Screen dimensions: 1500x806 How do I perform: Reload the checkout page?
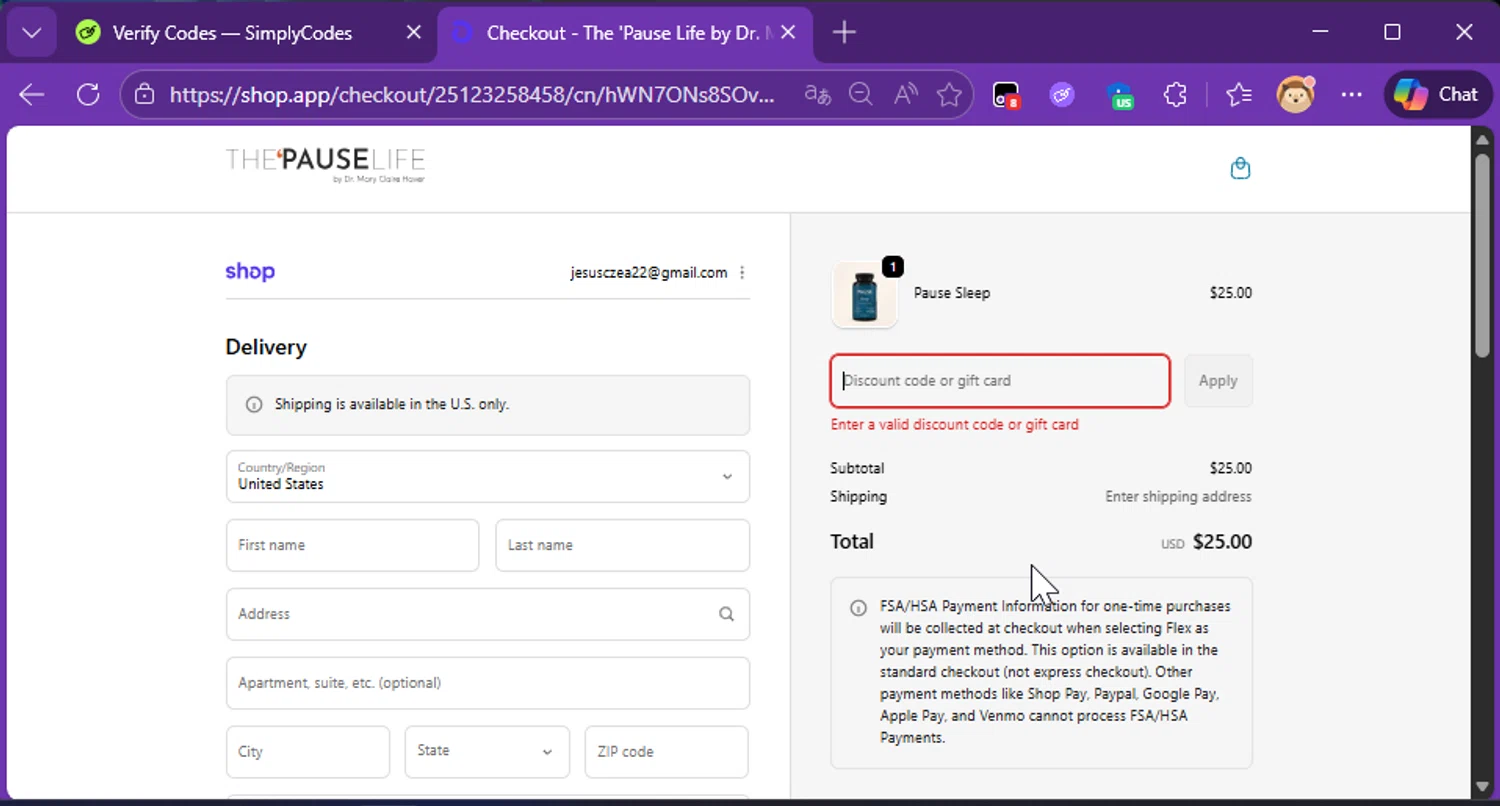point(88,95)
